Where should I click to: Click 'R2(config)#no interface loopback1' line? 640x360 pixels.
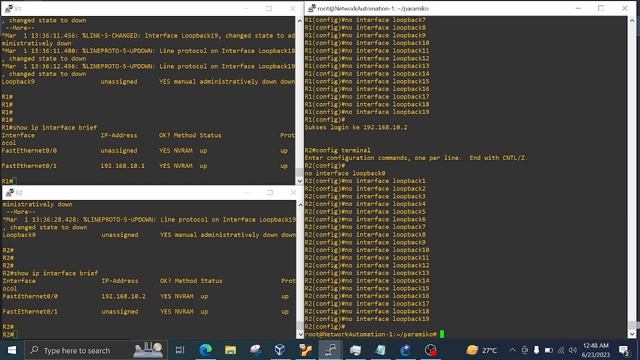click(x=365, y=181)
